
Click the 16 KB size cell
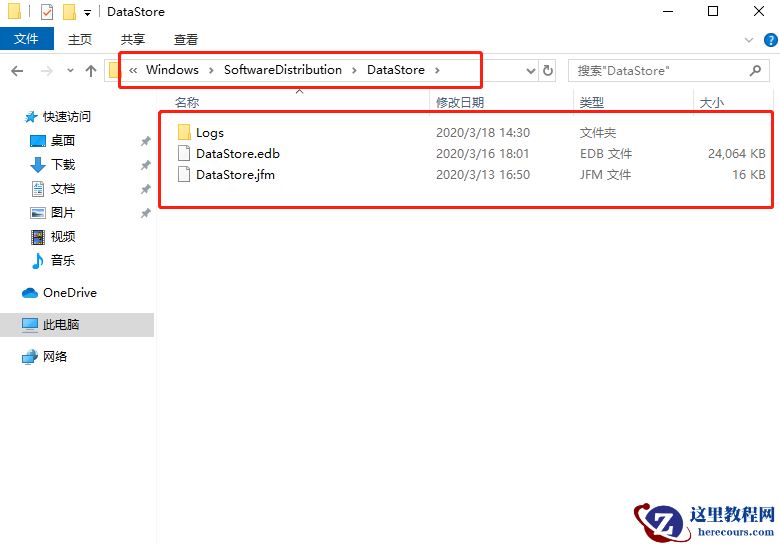[749, 175]
